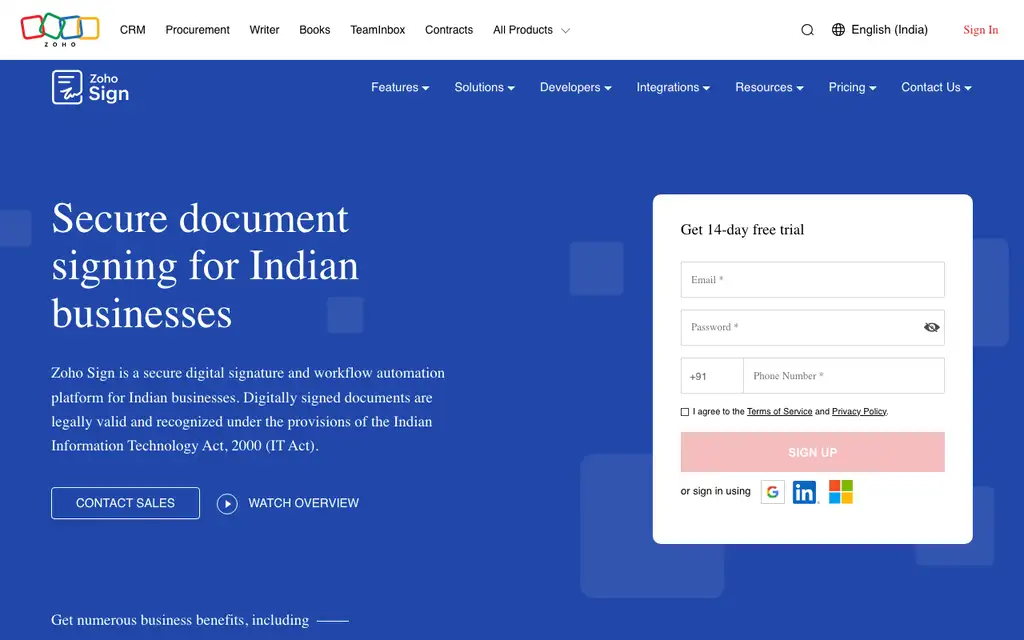Sign in using the LinkedIn icon

(805, 492)
